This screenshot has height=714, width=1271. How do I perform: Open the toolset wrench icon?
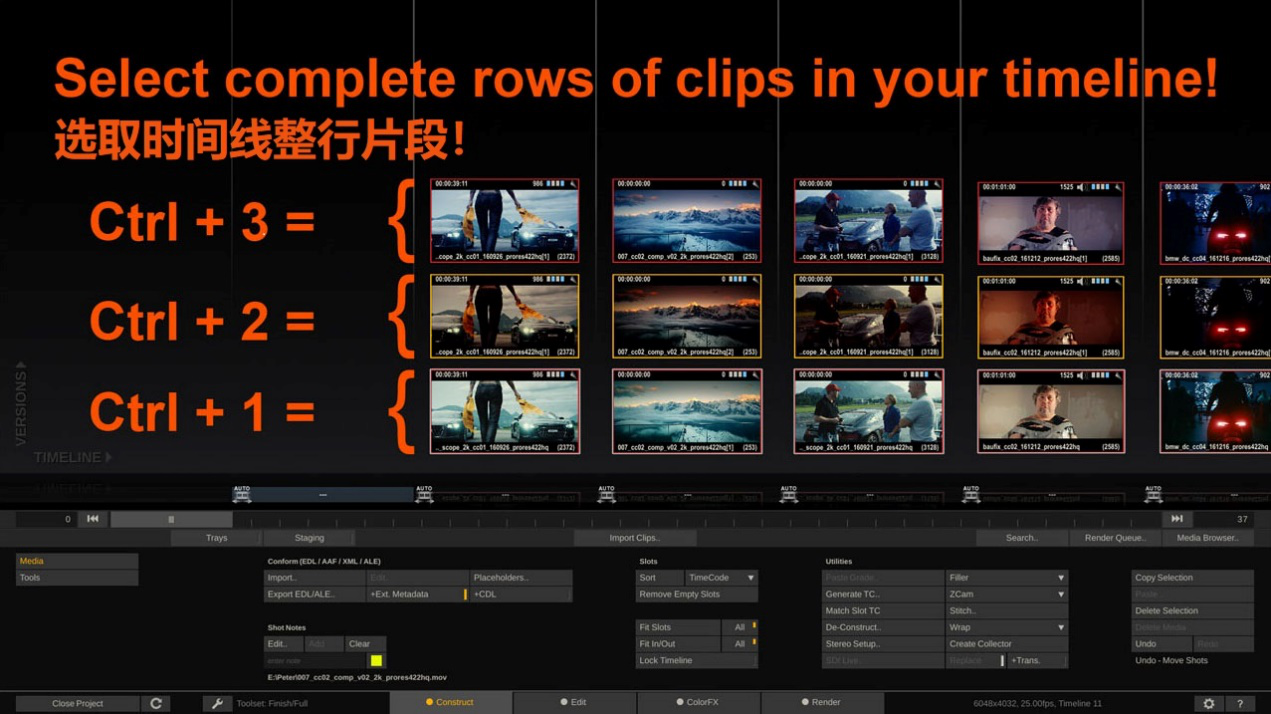217,703
